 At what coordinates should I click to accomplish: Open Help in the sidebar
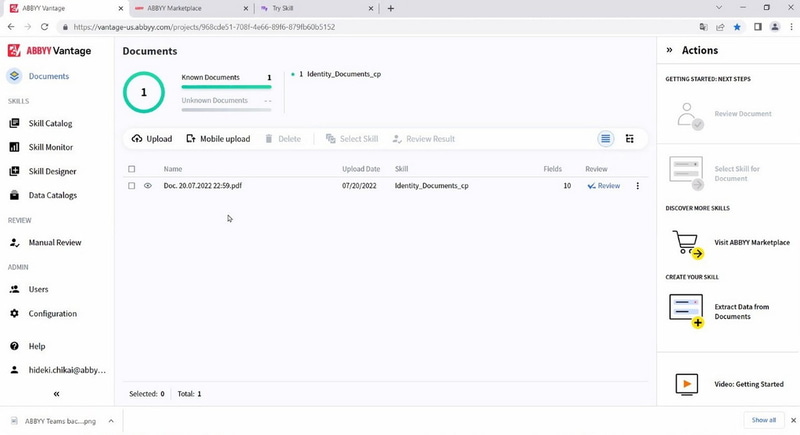(x=37, y=346)
